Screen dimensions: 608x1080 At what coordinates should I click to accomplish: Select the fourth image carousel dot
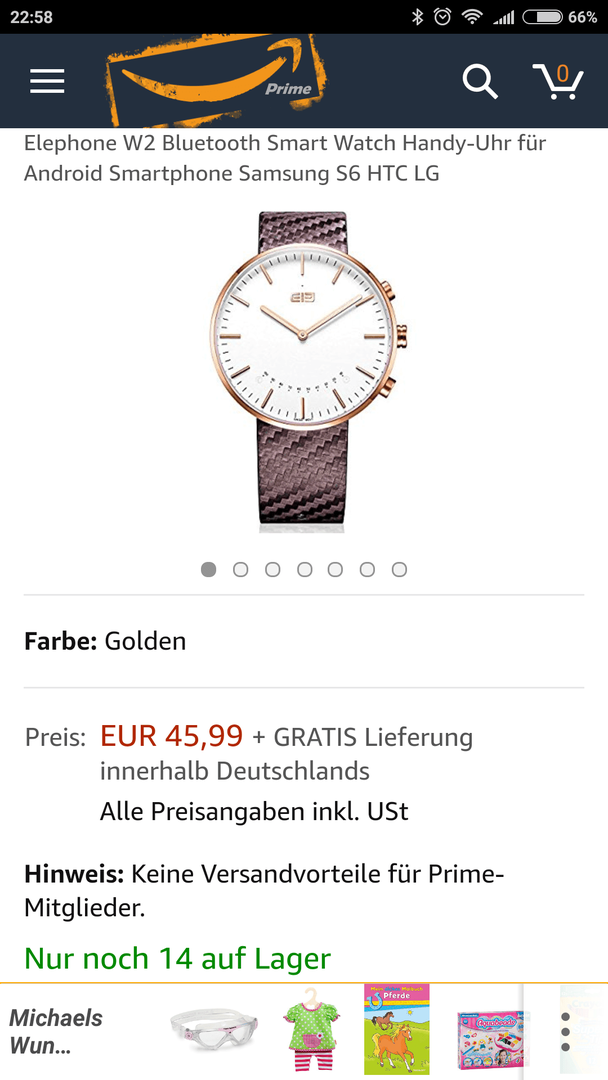click(304, 570)
